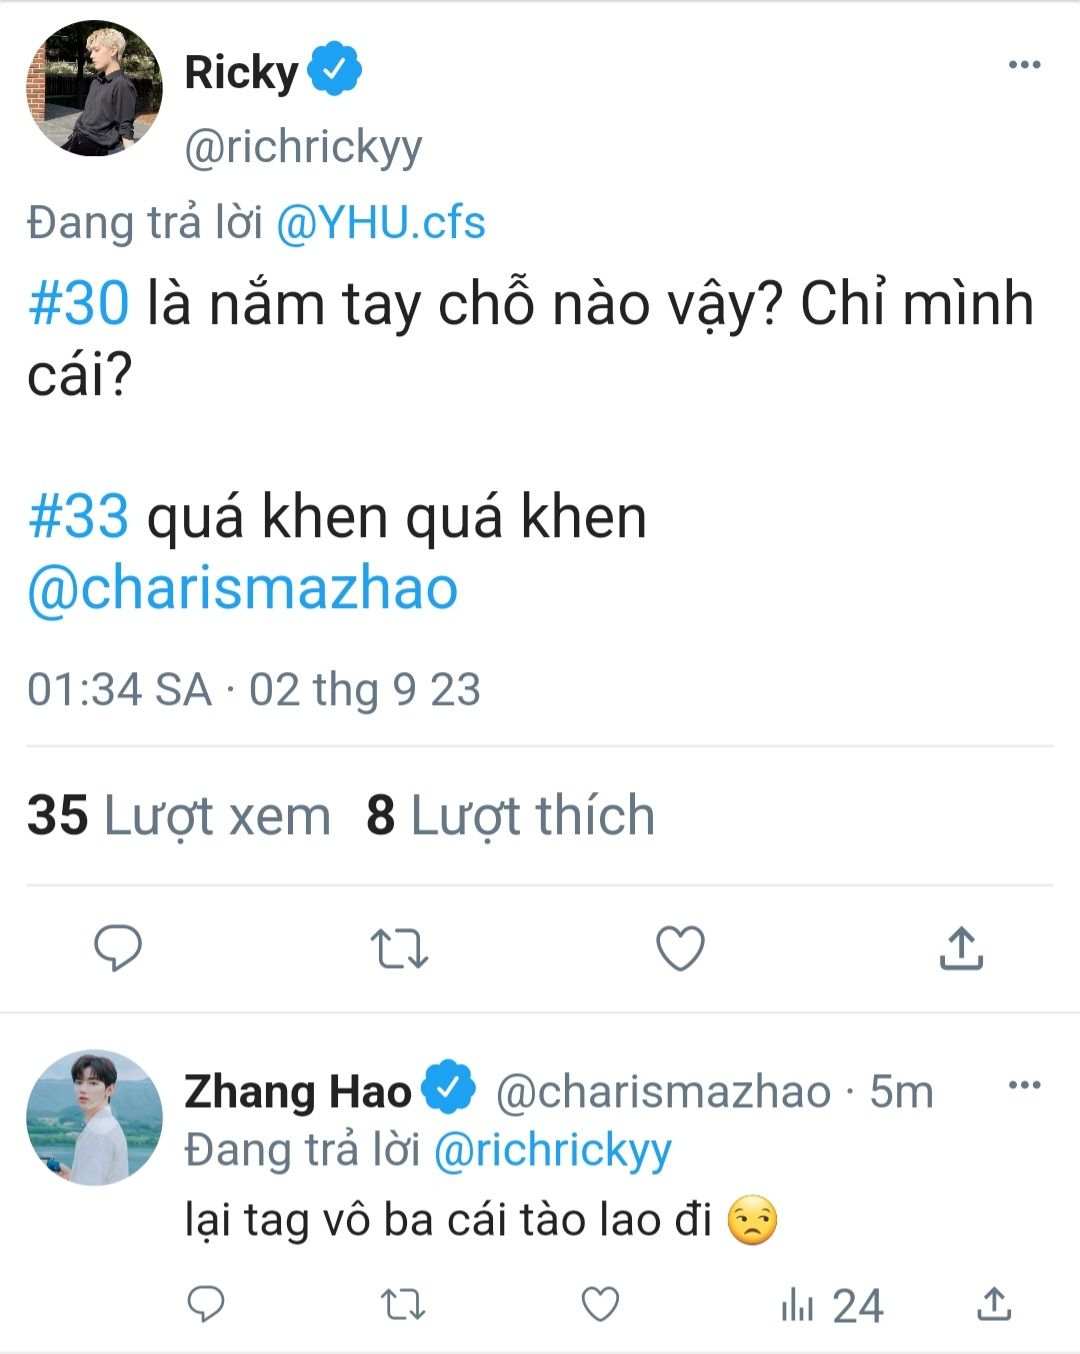Open the @charismazhao mention in tweet body
The width and height of the screenshot is (1080, 1354).
click(x=242, y=588)
